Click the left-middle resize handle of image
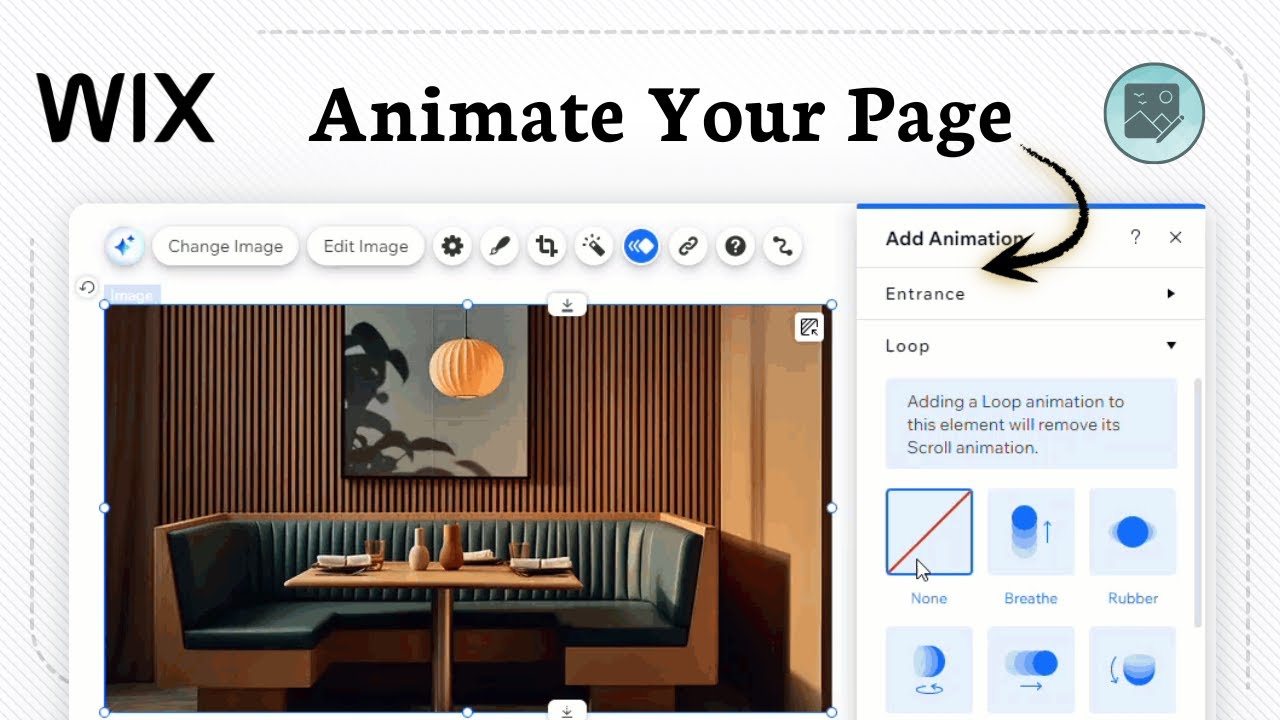This screenshot has height=720, width=1280. (x=105, y=508)
